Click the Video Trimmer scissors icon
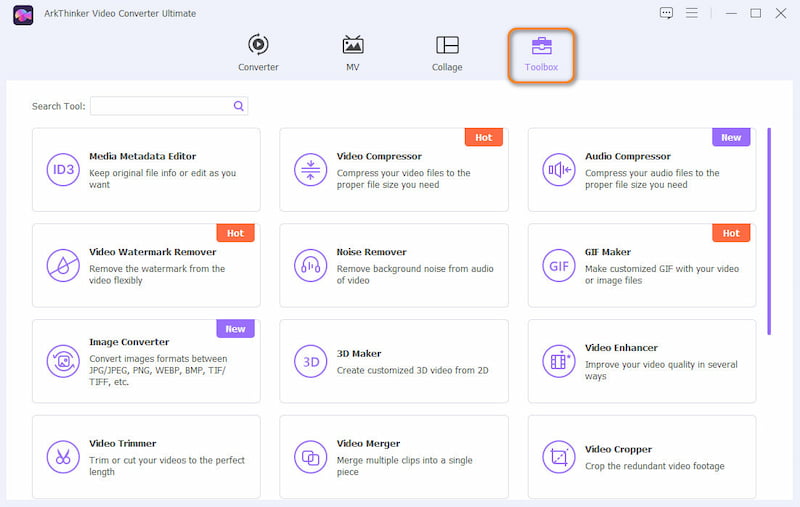800x507 pixels. click(63, 457)
